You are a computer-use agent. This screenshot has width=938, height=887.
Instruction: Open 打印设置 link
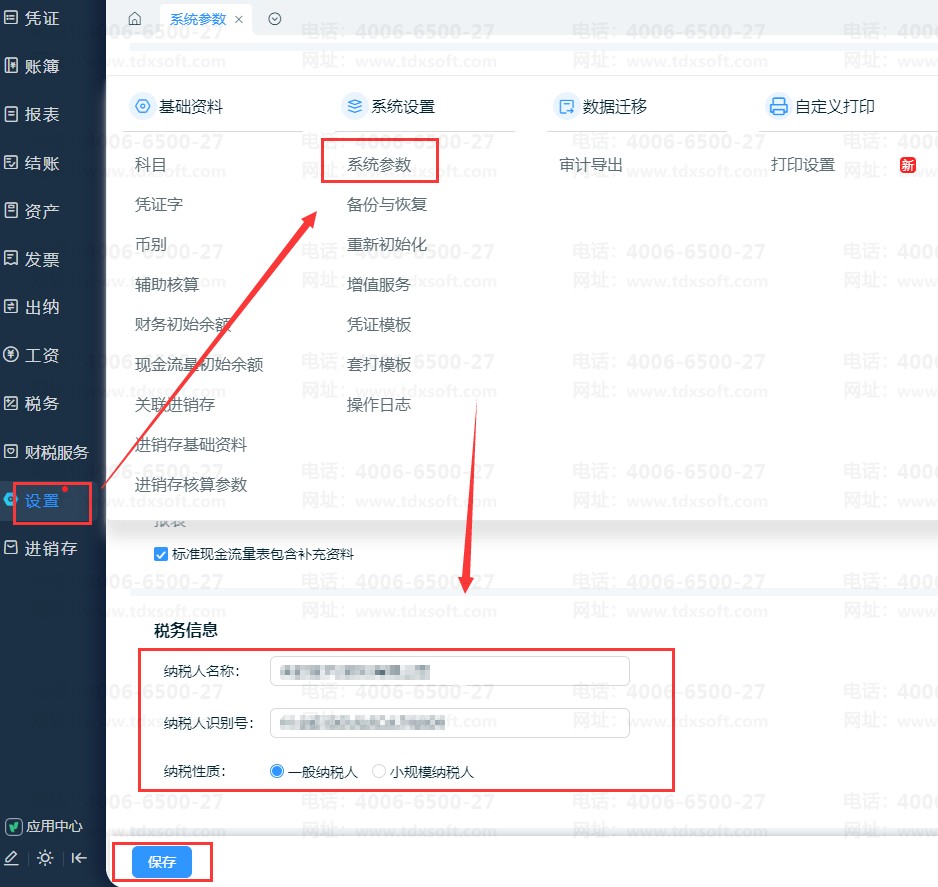pos(802,165)
